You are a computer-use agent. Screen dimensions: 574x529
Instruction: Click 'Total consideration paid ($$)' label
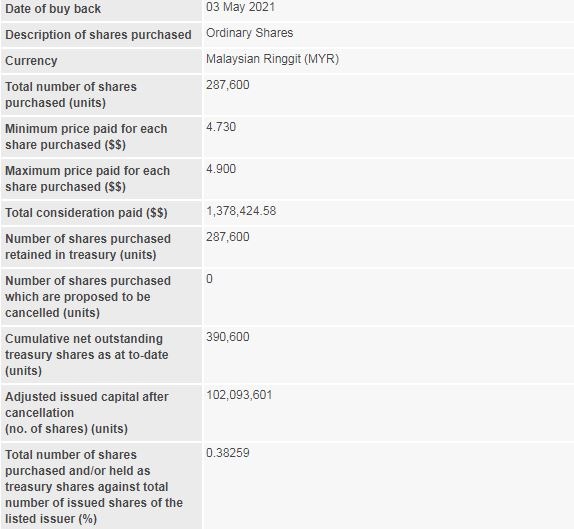click(x=86, y=213)
